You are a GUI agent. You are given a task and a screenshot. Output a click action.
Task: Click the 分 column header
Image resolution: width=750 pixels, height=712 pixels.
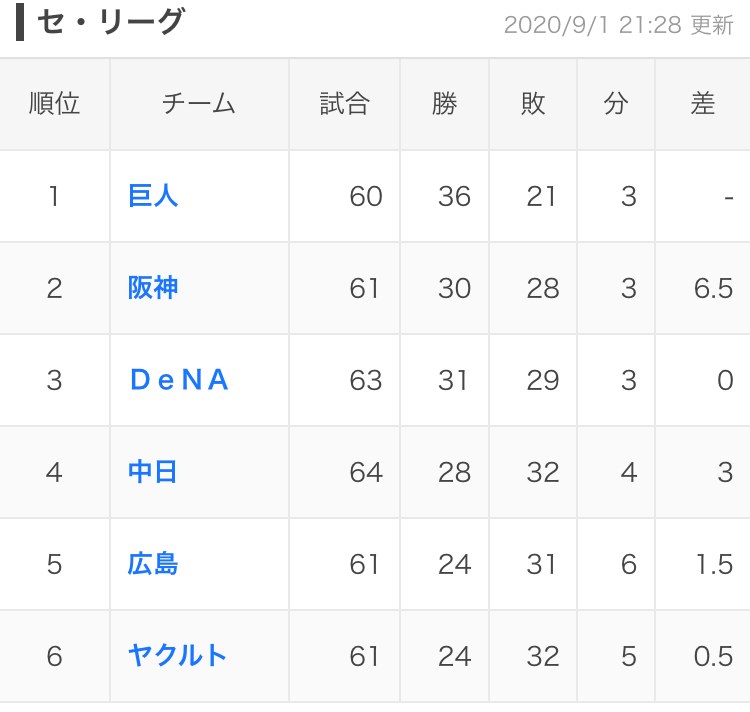pyautogui.click(x=616, y=104)
